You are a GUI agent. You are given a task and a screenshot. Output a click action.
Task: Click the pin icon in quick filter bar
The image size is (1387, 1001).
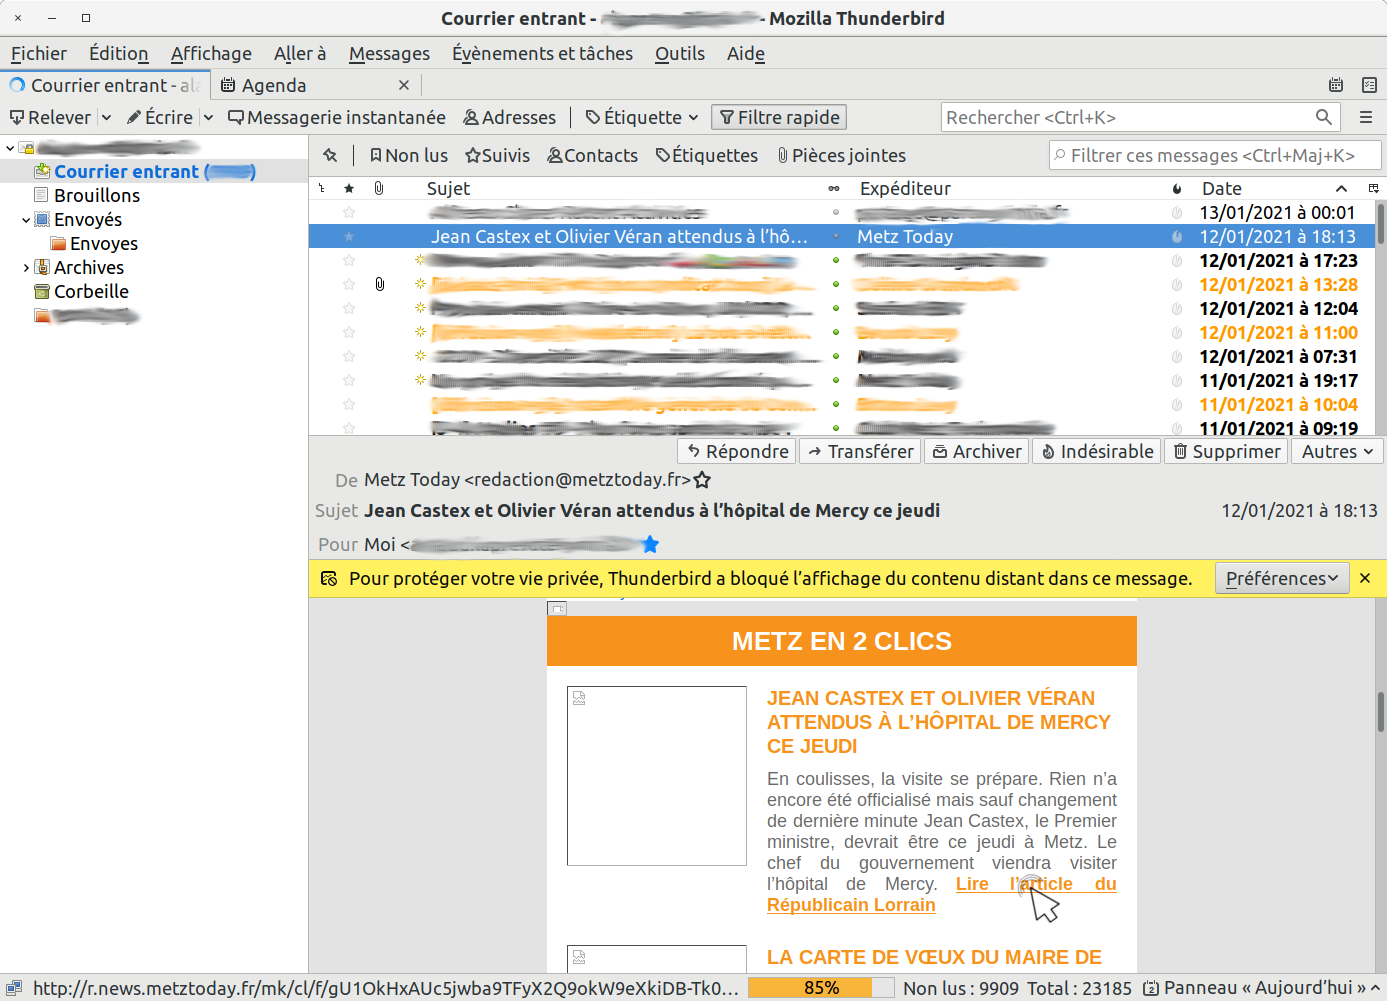pos(330,155)
